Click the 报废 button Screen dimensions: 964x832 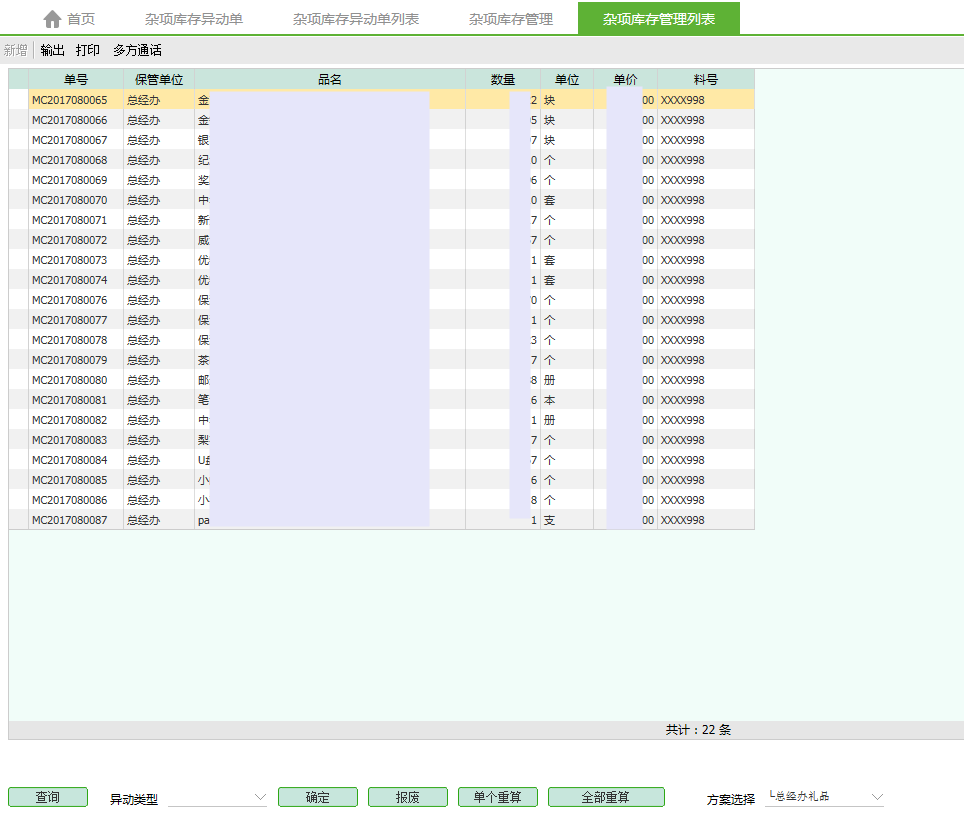[407, 797]
